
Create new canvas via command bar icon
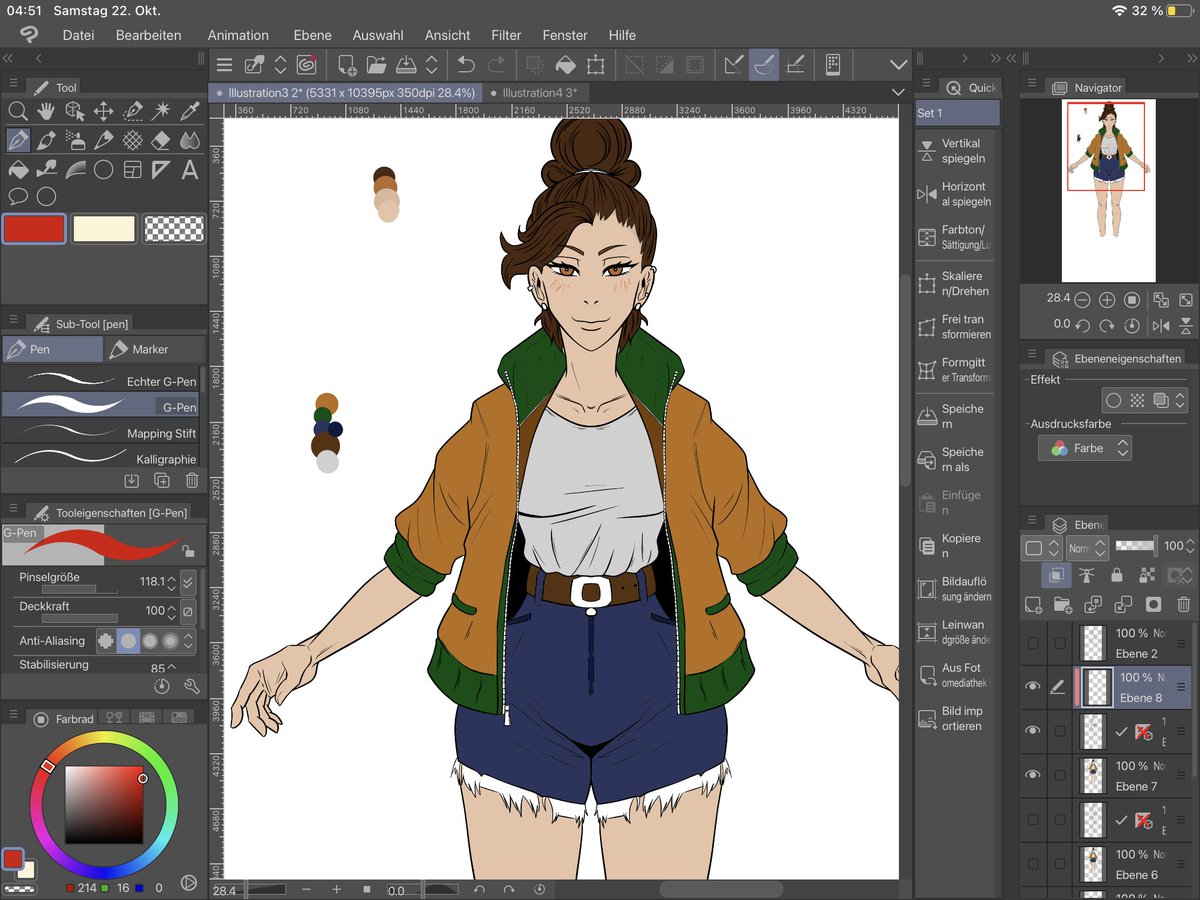347,65
